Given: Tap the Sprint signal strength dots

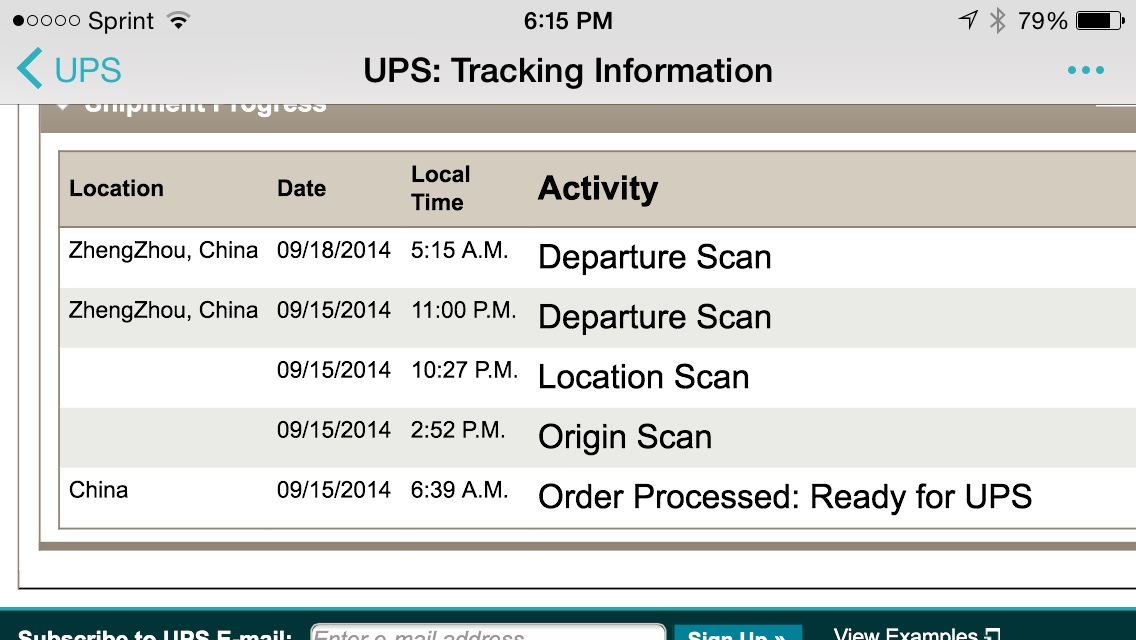Looking at the screenshot, I should click(x=46, y=21).
